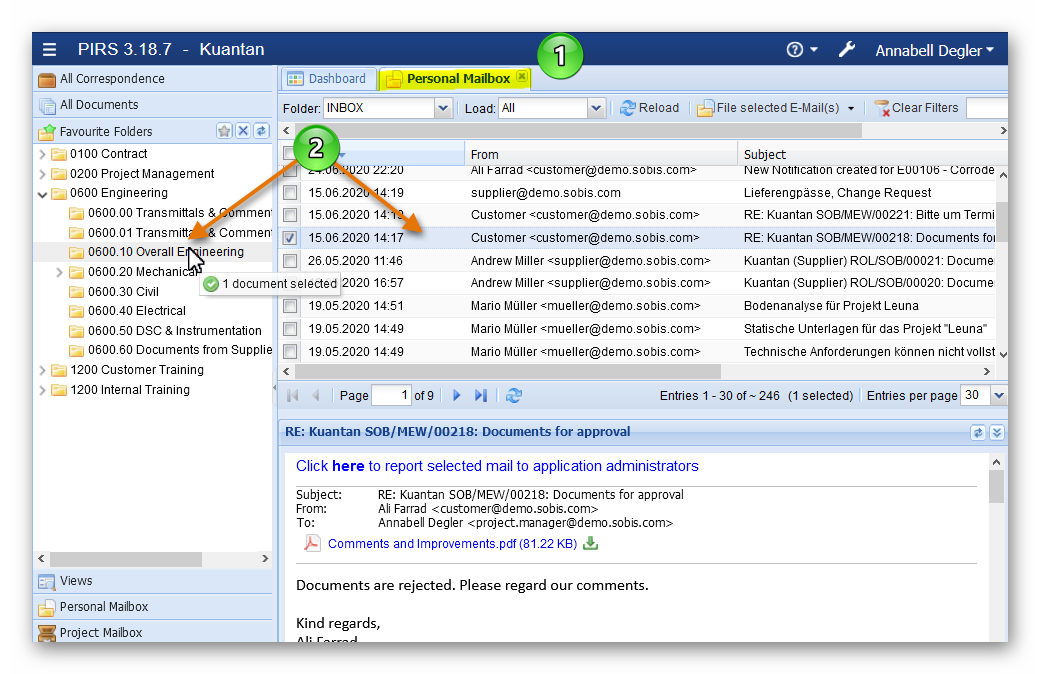Open the Load All dropdown
The image size is (1040, 674).
[x=596, y=108]
